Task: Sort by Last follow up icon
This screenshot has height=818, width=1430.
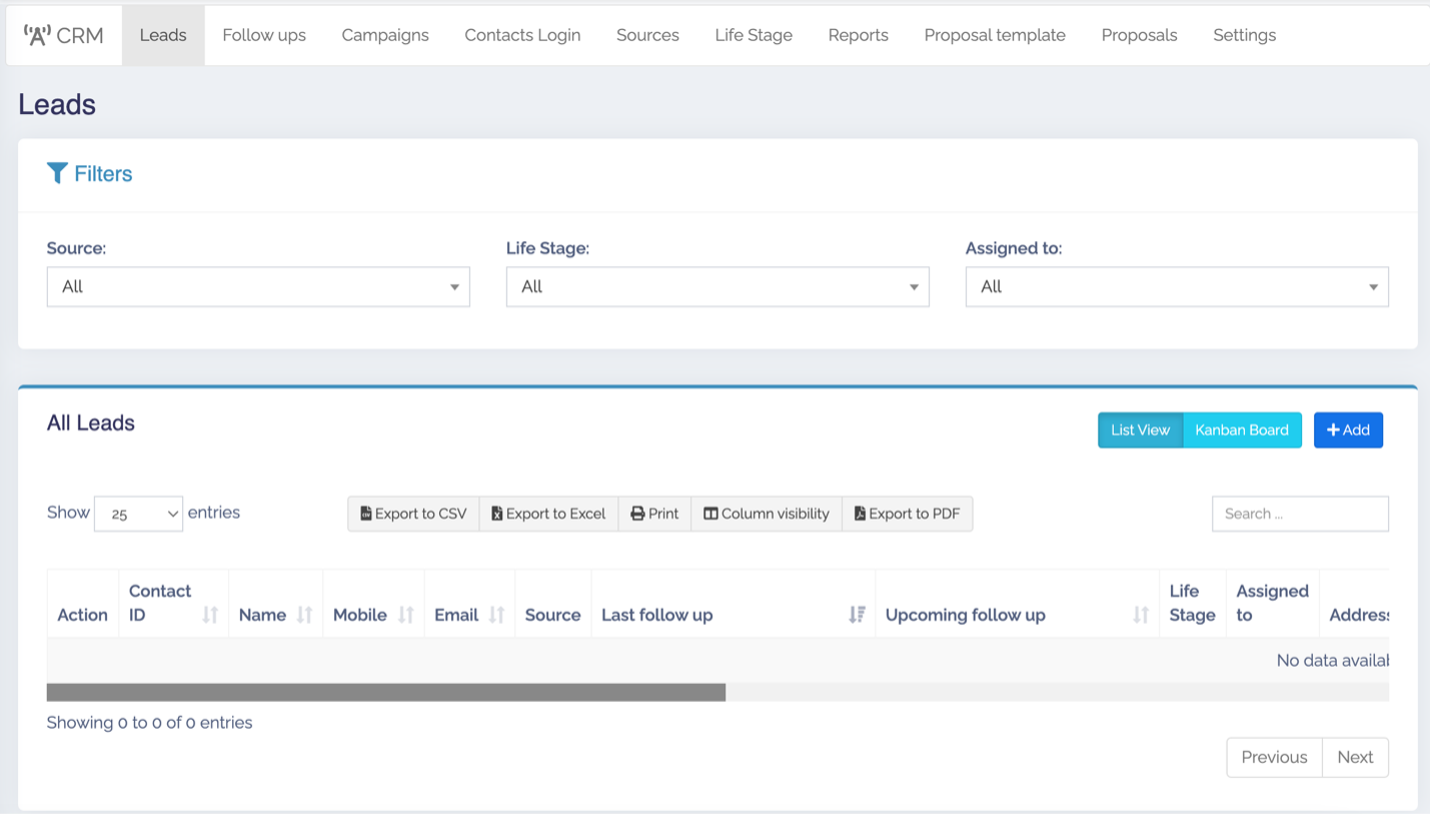Action: [x=856, y=615]
